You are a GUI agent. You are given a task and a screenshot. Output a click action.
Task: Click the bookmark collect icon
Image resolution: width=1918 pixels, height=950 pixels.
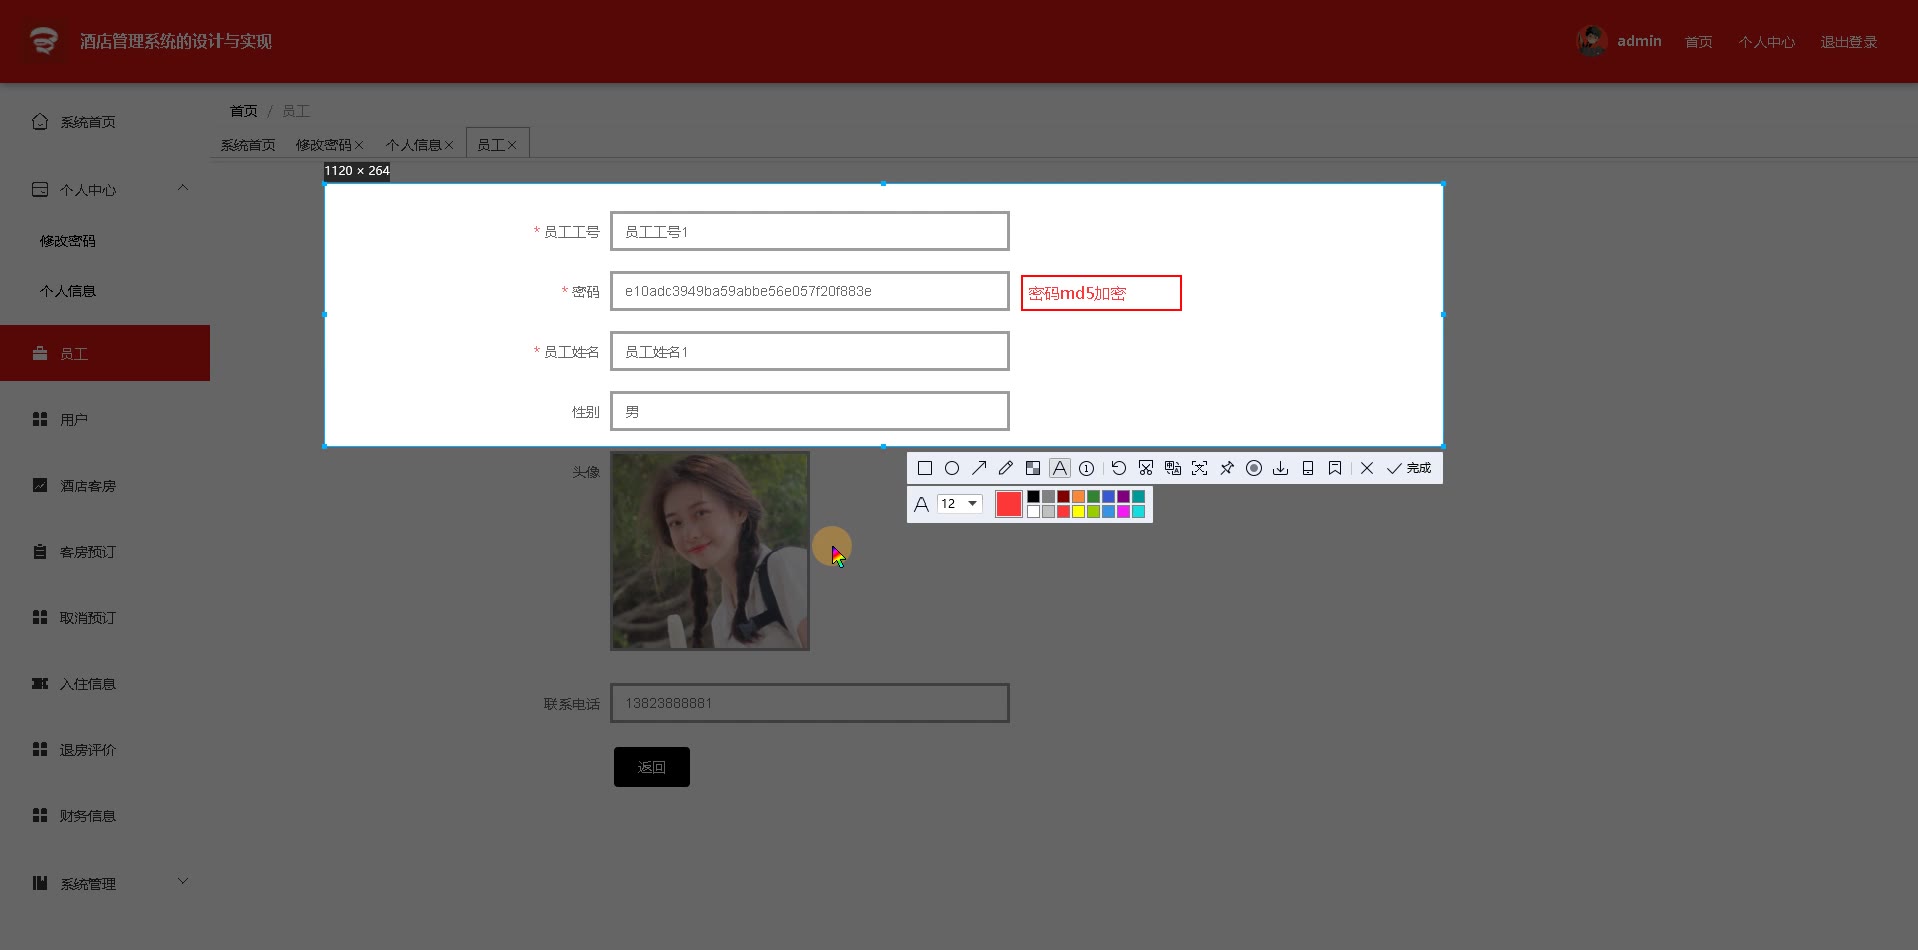click(1335, 468)
